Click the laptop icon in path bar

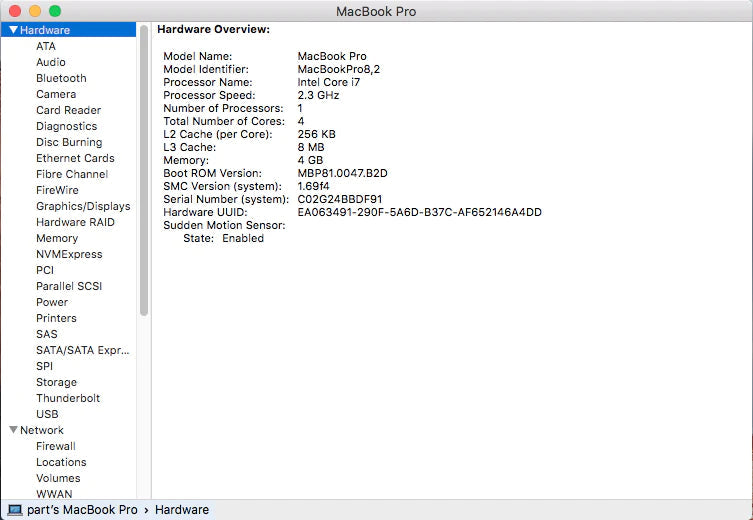click(x=15, y=510)
